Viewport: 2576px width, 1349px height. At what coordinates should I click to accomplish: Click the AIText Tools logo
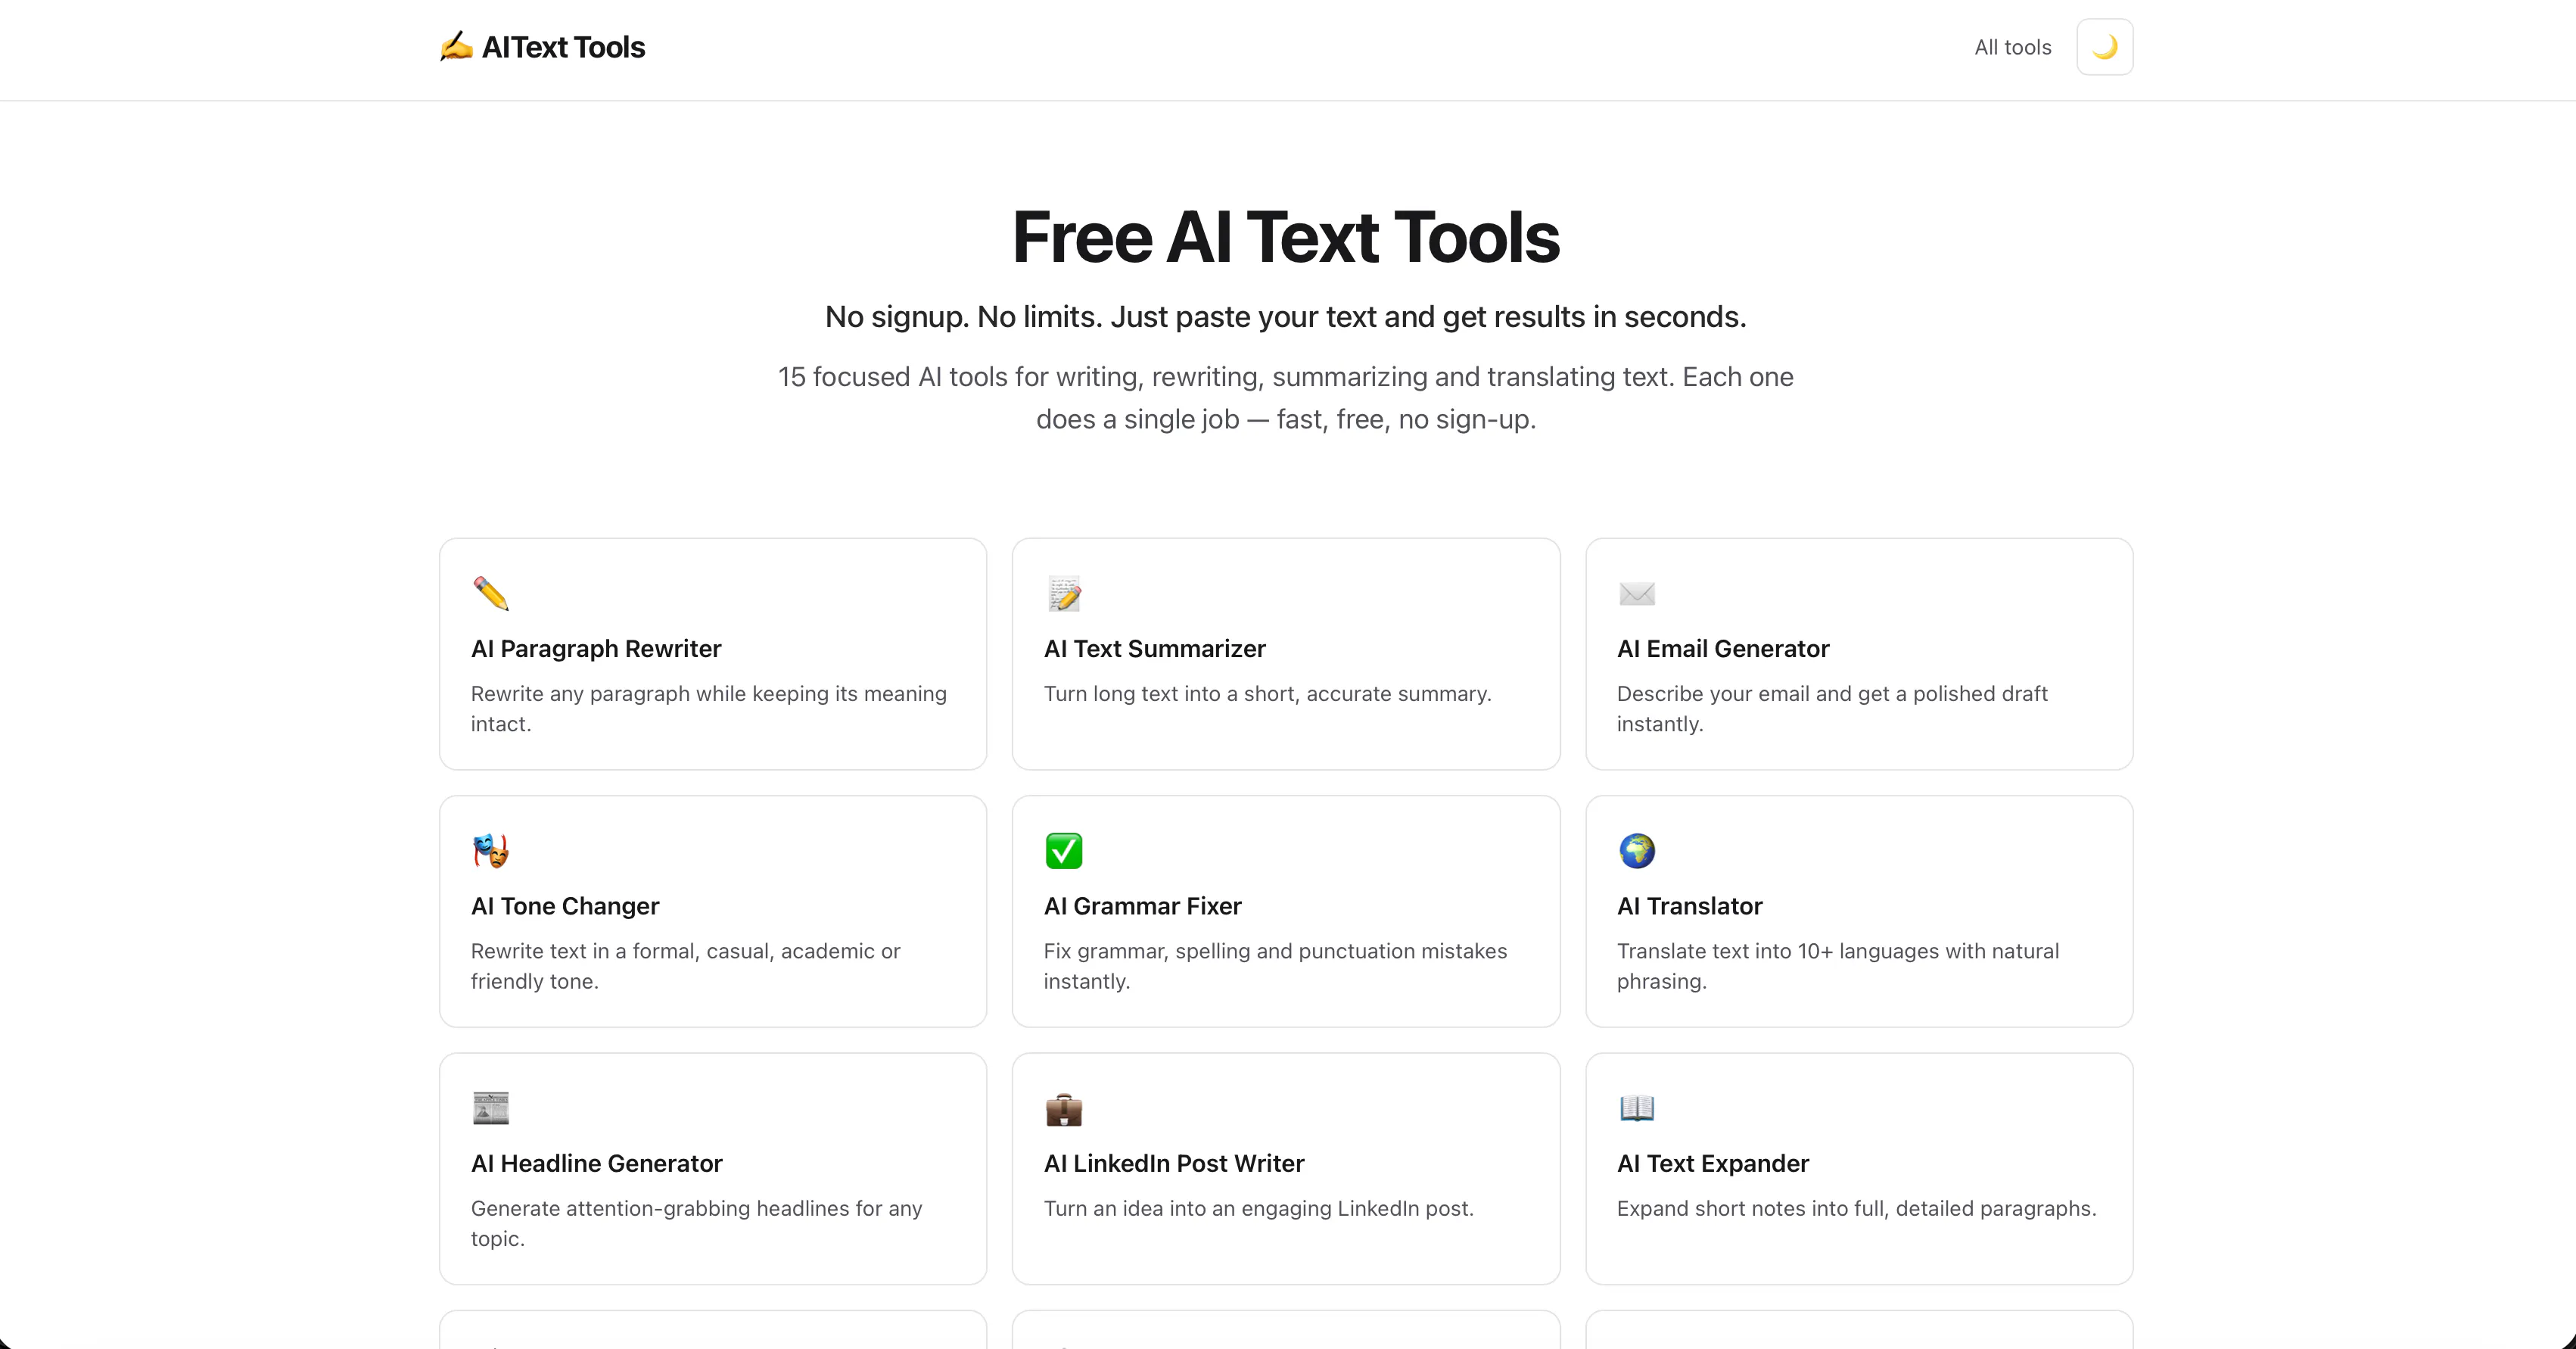[x=542, y=47]
